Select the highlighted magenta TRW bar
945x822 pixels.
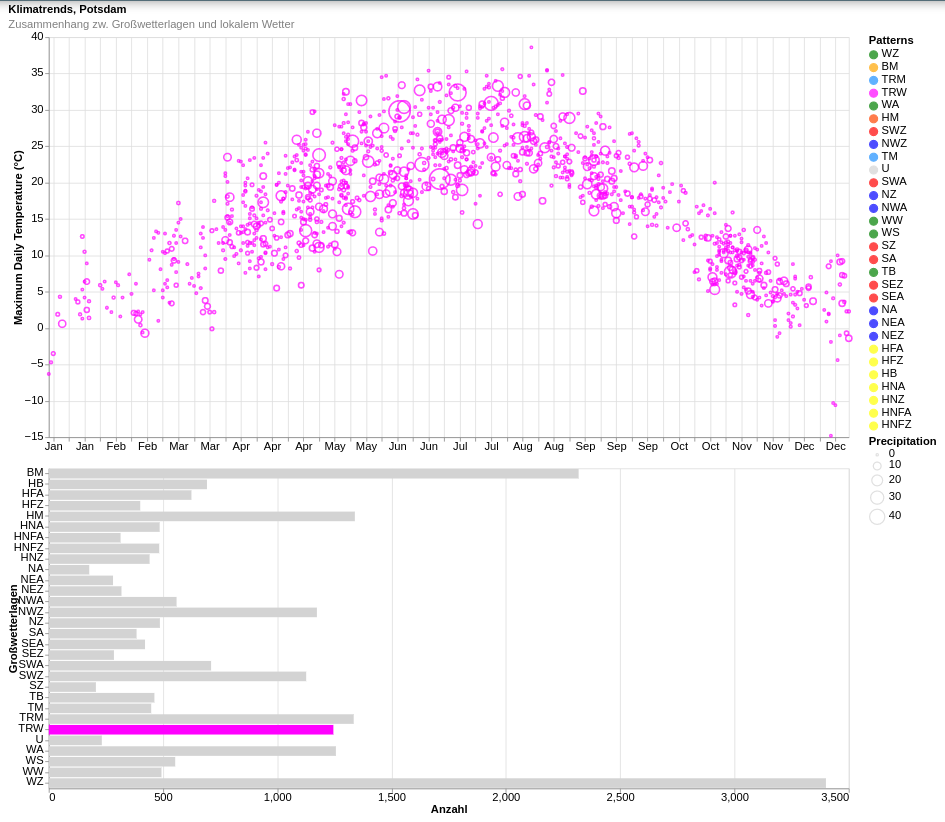pos(190,730)
